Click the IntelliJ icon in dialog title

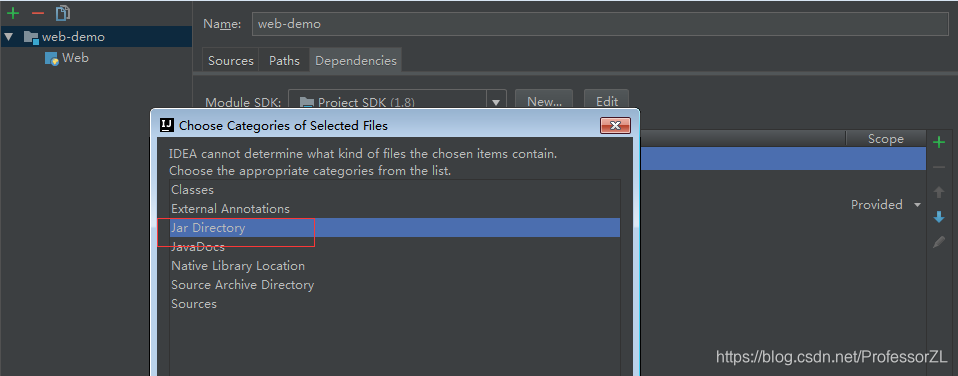click(x=166, y=125)
